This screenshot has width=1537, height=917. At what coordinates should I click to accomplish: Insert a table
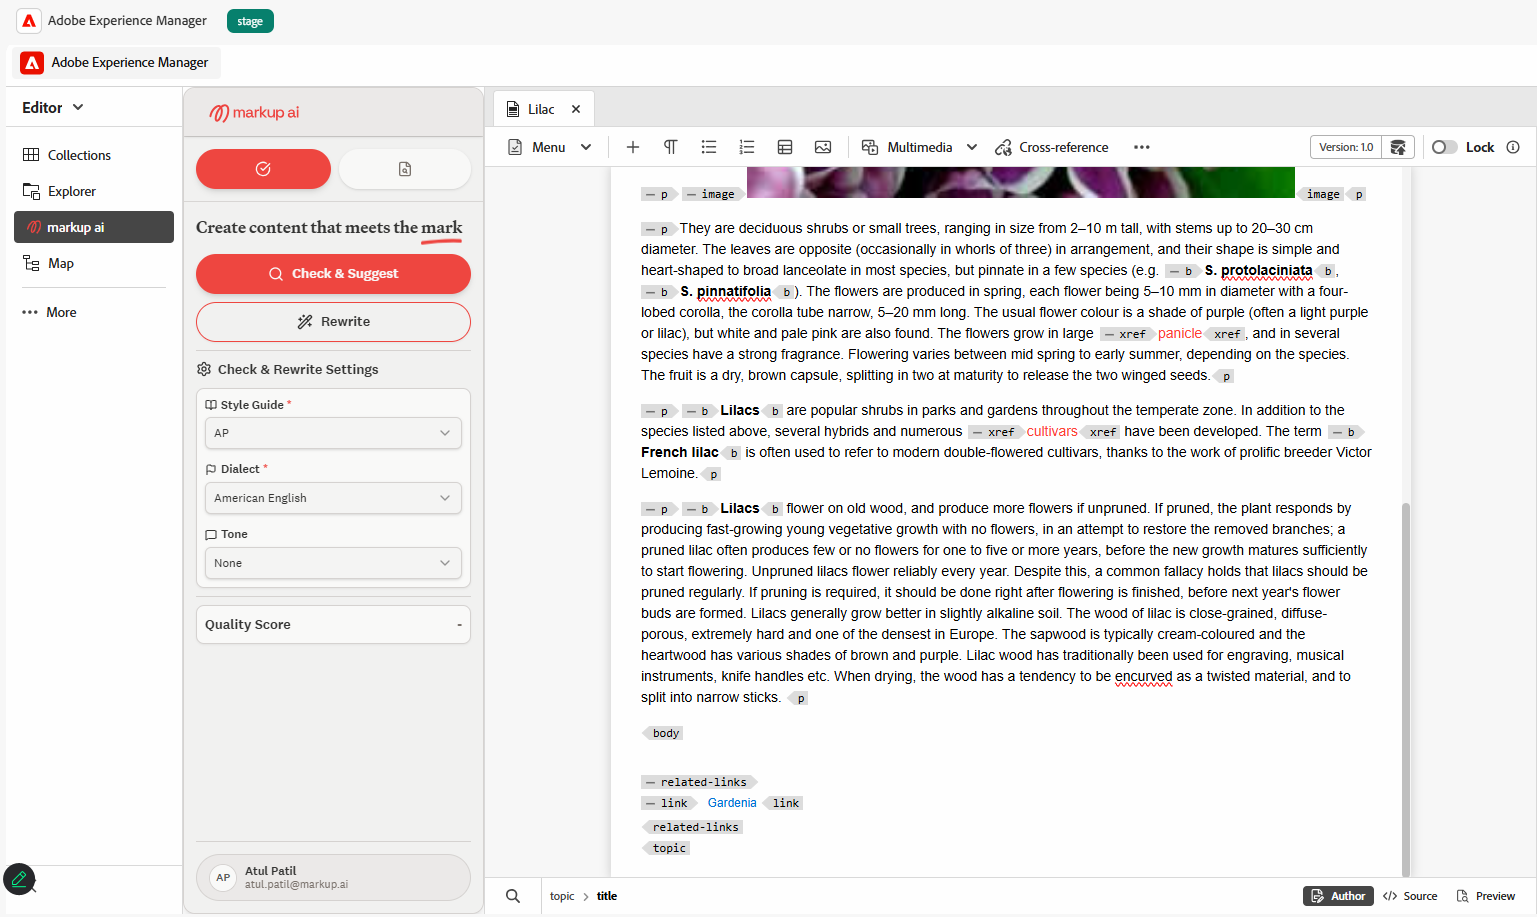[x=785, y=147]
